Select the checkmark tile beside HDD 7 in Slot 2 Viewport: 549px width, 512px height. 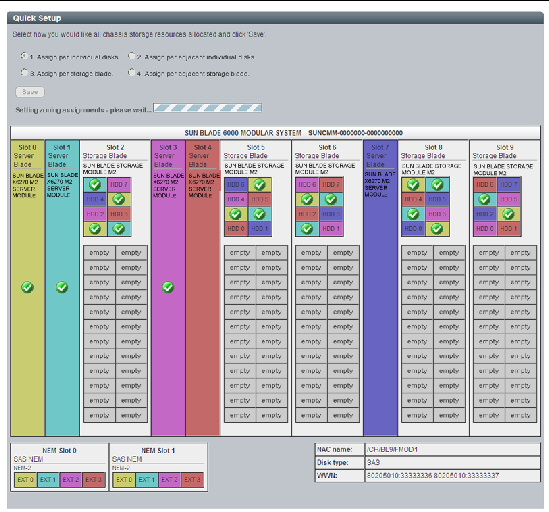pyautogui.click(x=95, y=185)
